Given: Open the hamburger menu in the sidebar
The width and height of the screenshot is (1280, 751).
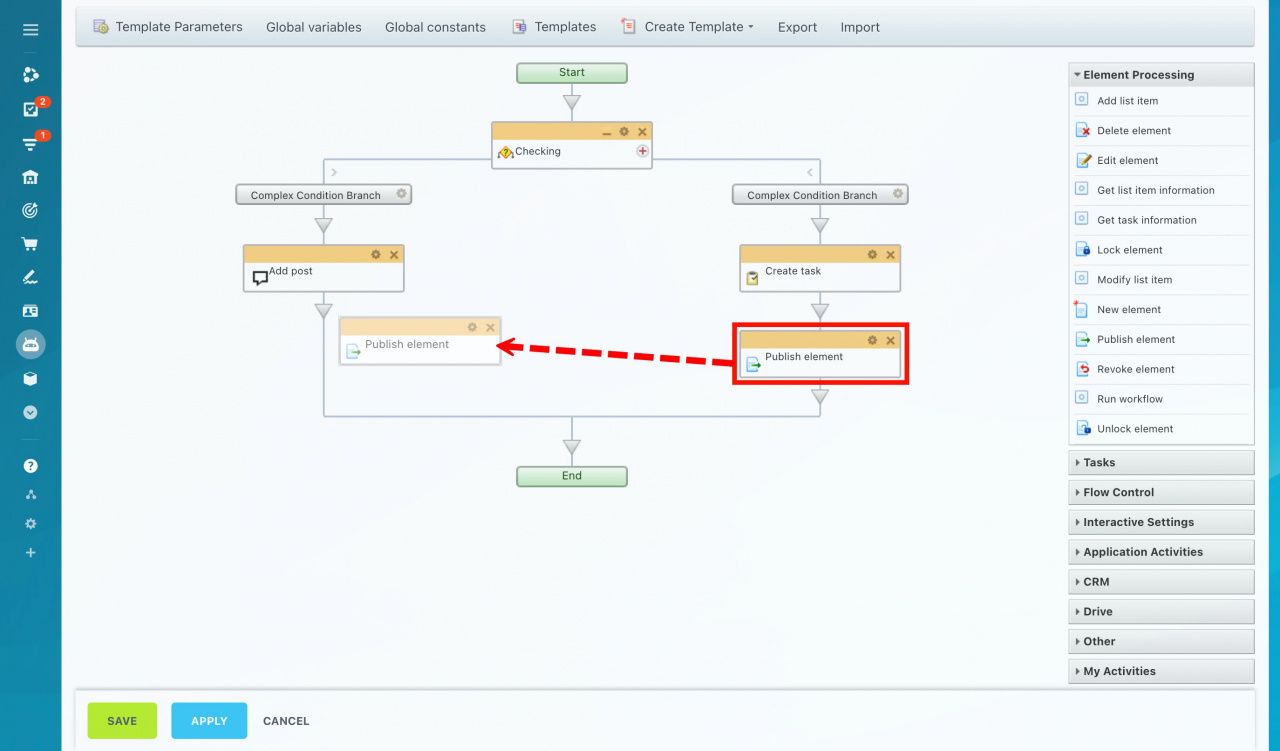Looking at the screenshot, I should click(x=30, y=30).
